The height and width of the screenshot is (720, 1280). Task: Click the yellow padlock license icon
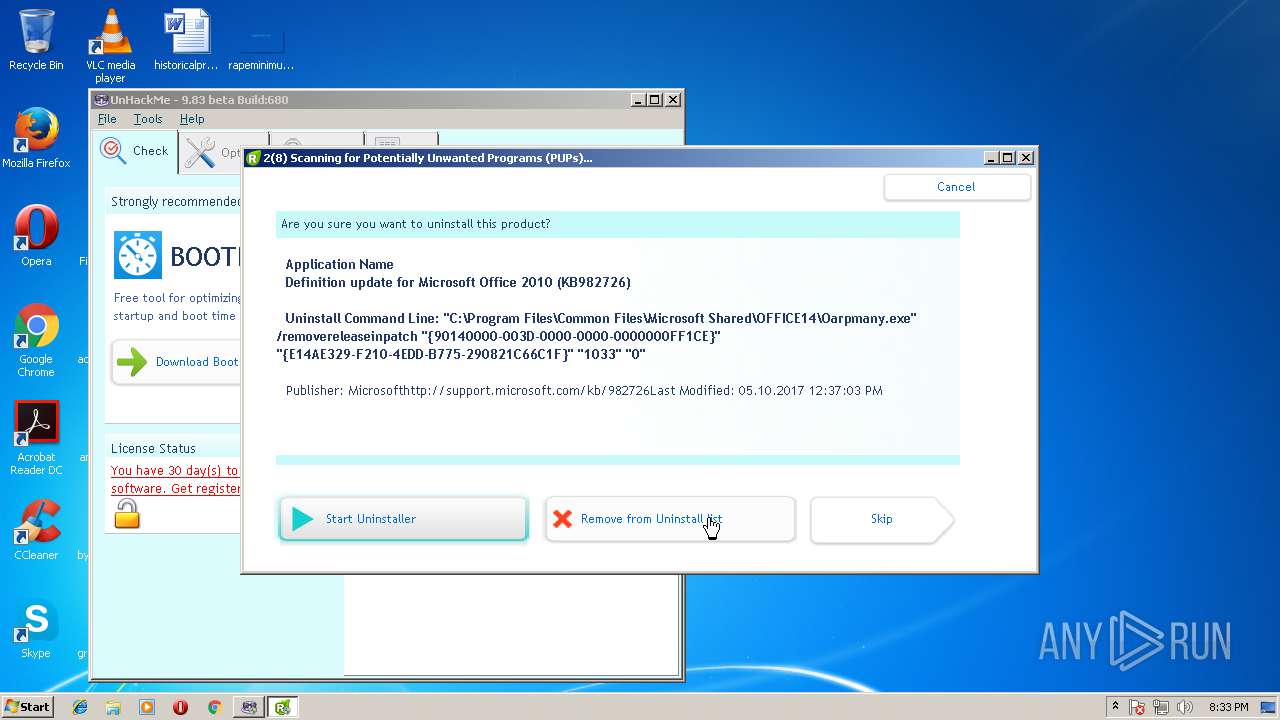pyautogui.click(x=127, y=514)
